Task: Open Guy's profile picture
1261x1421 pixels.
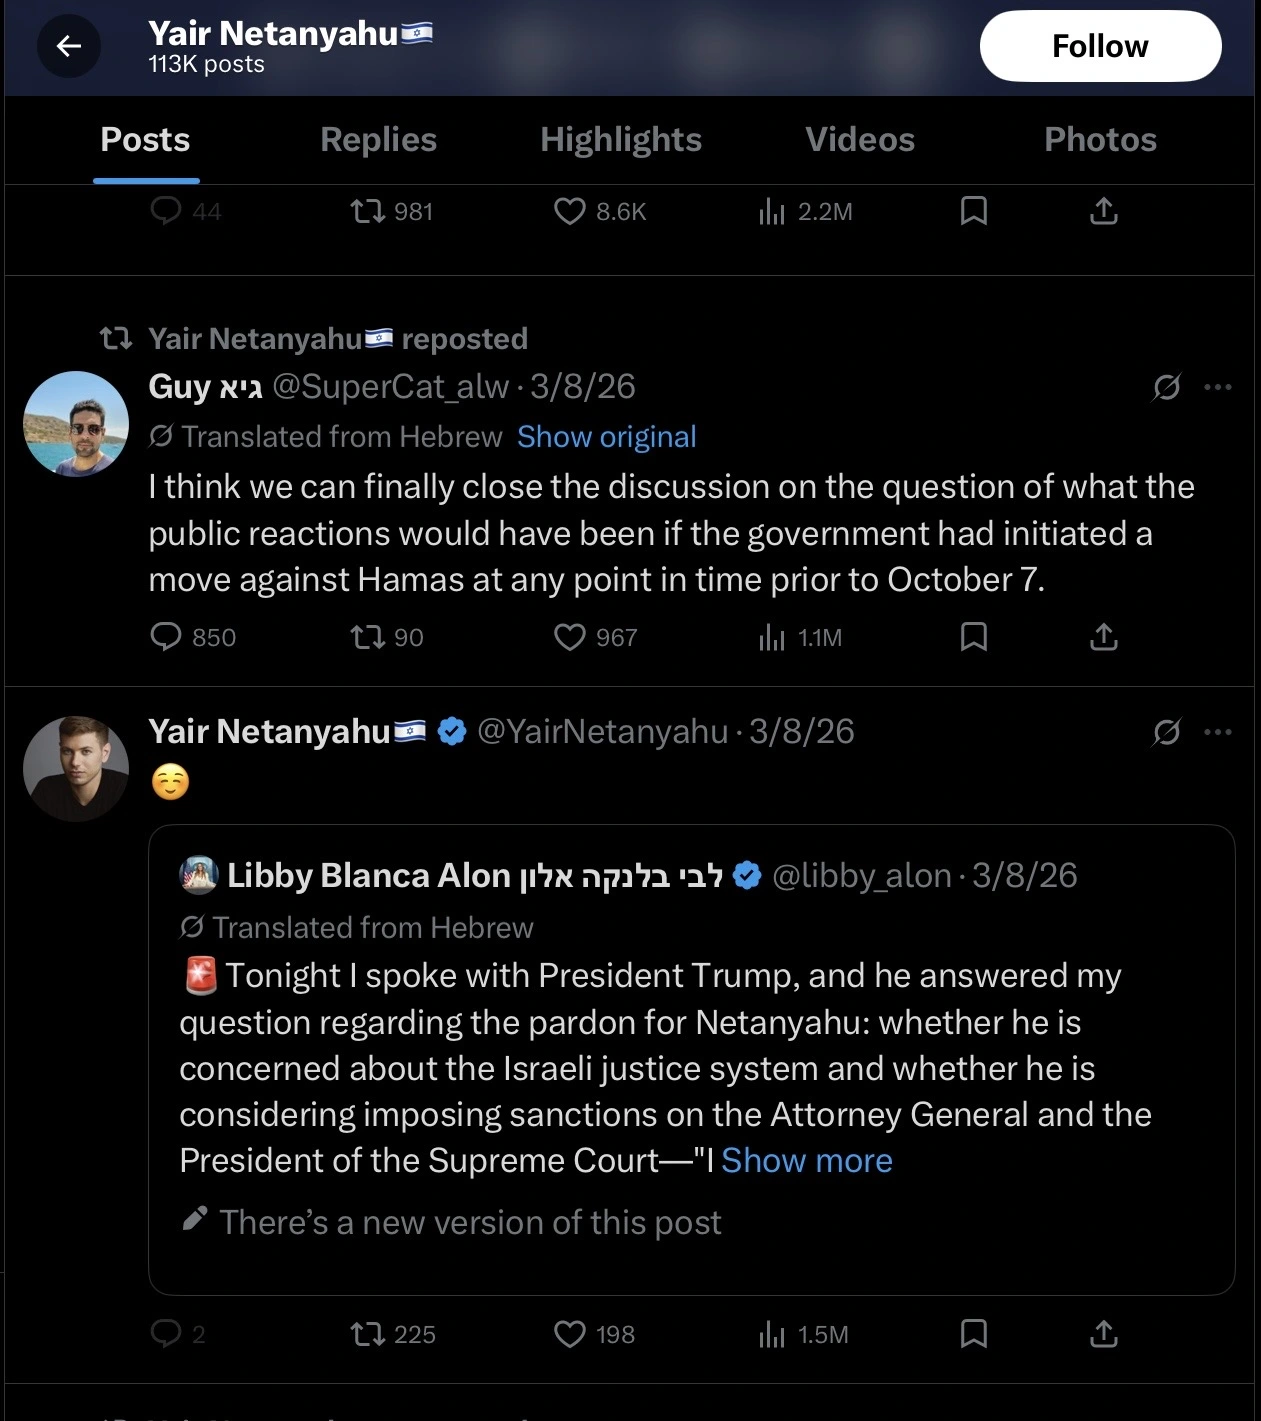Action: (x=76, y=424)
